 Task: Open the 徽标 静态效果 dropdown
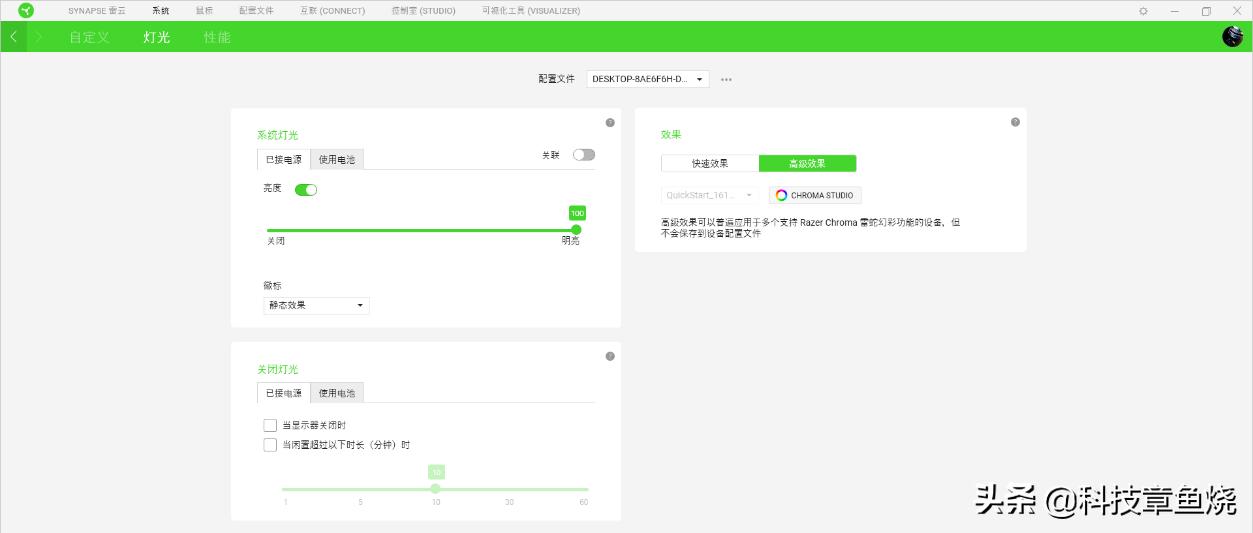pos(316,305)
